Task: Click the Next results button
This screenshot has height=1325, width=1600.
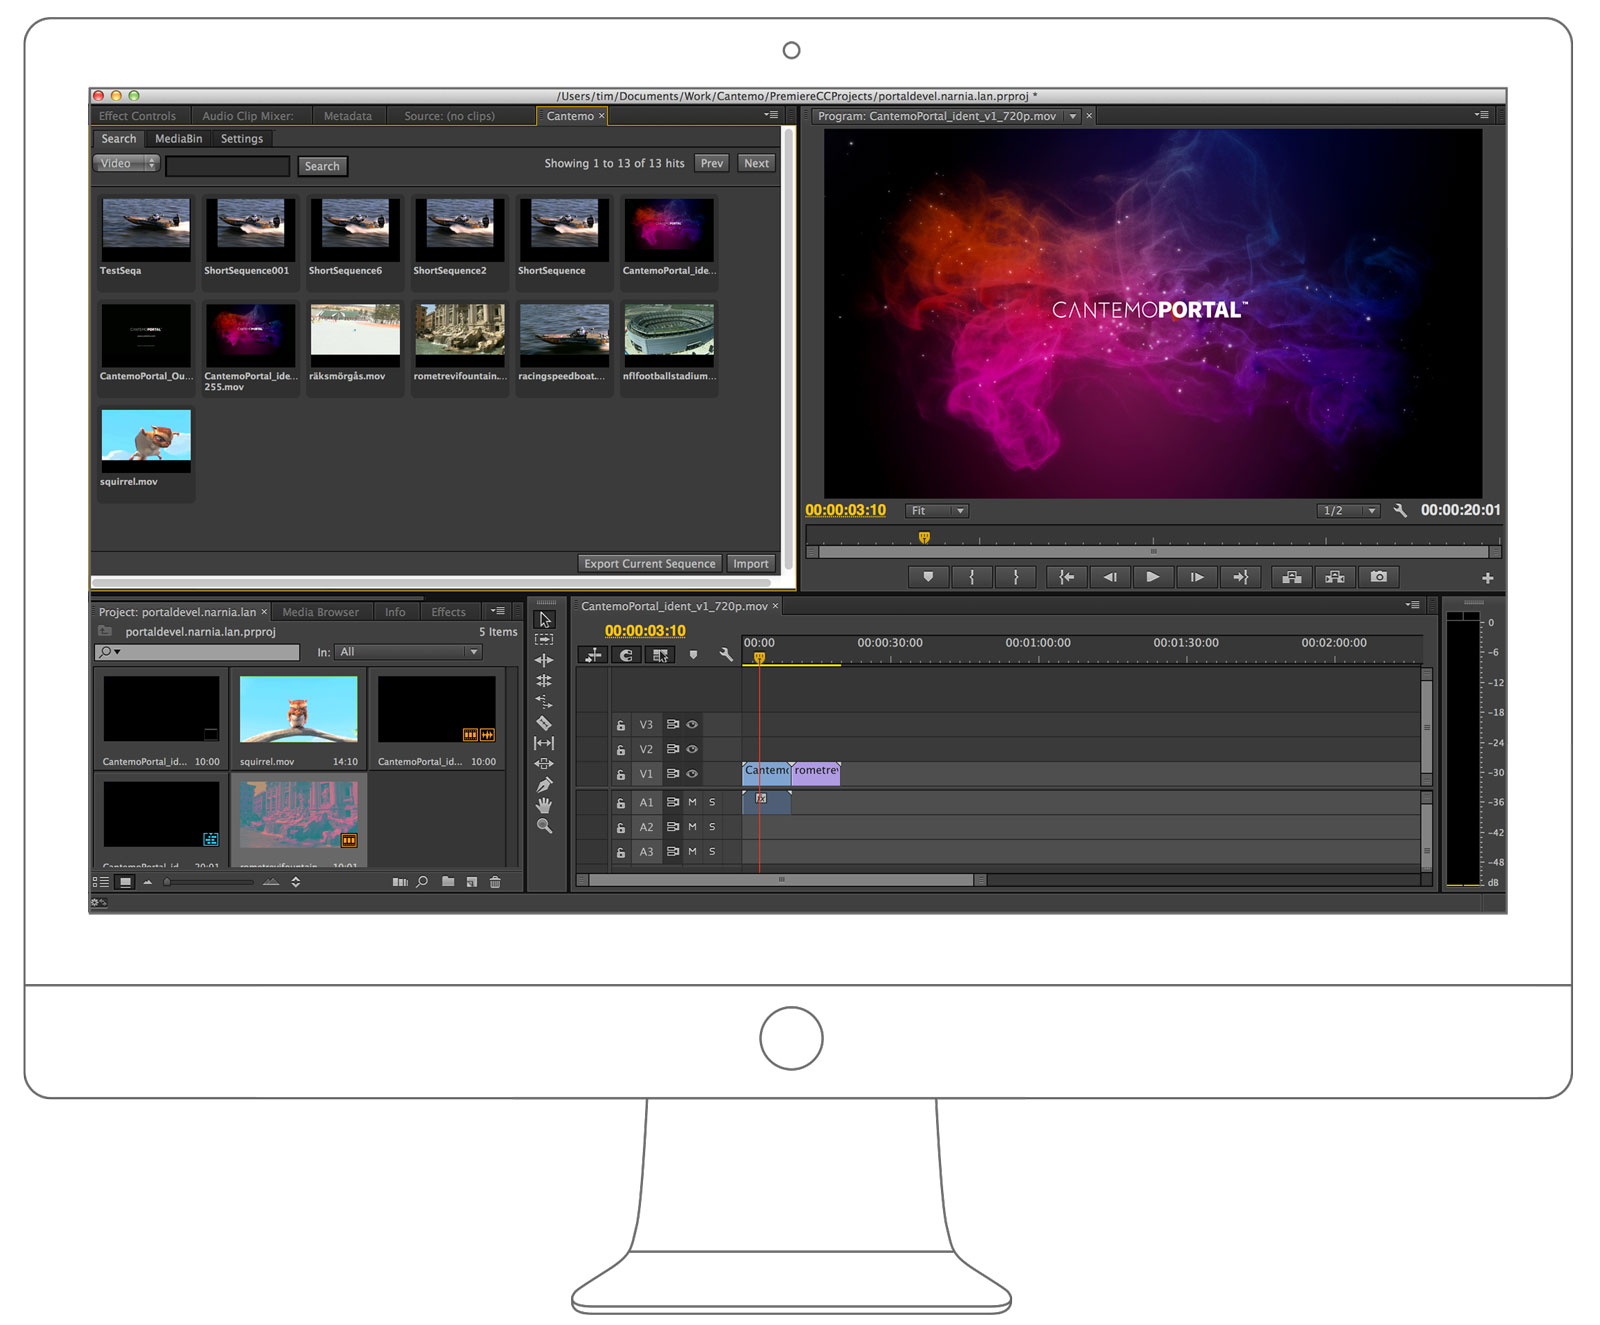Action: [757, 164]
